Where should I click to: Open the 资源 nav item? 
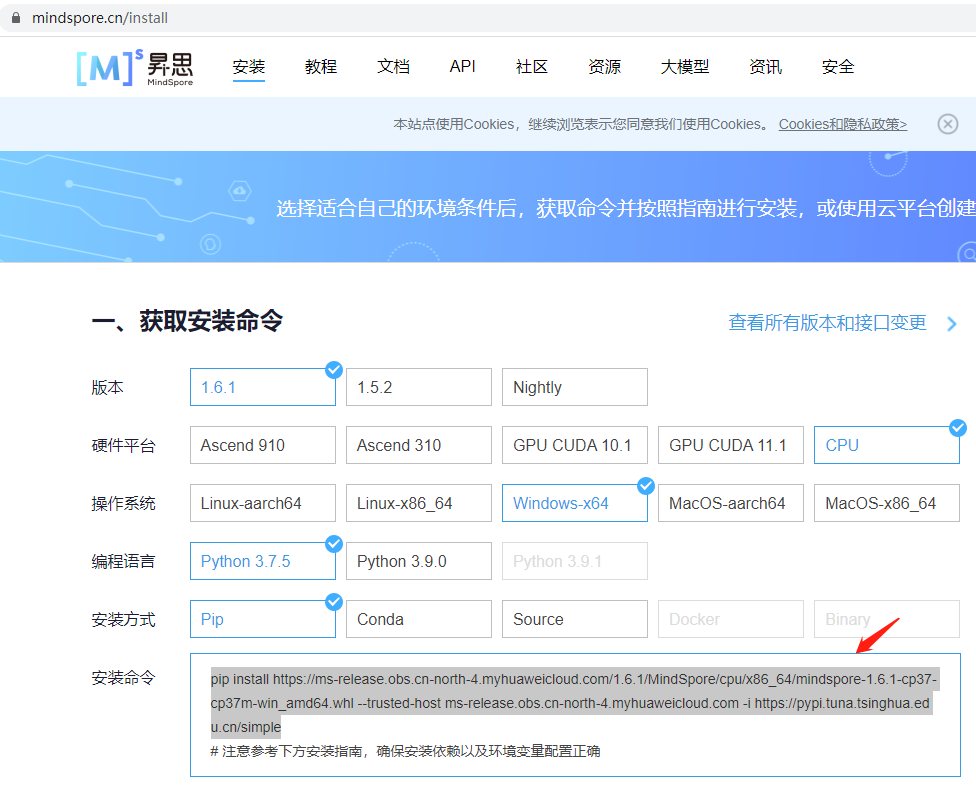pos(604,67)
